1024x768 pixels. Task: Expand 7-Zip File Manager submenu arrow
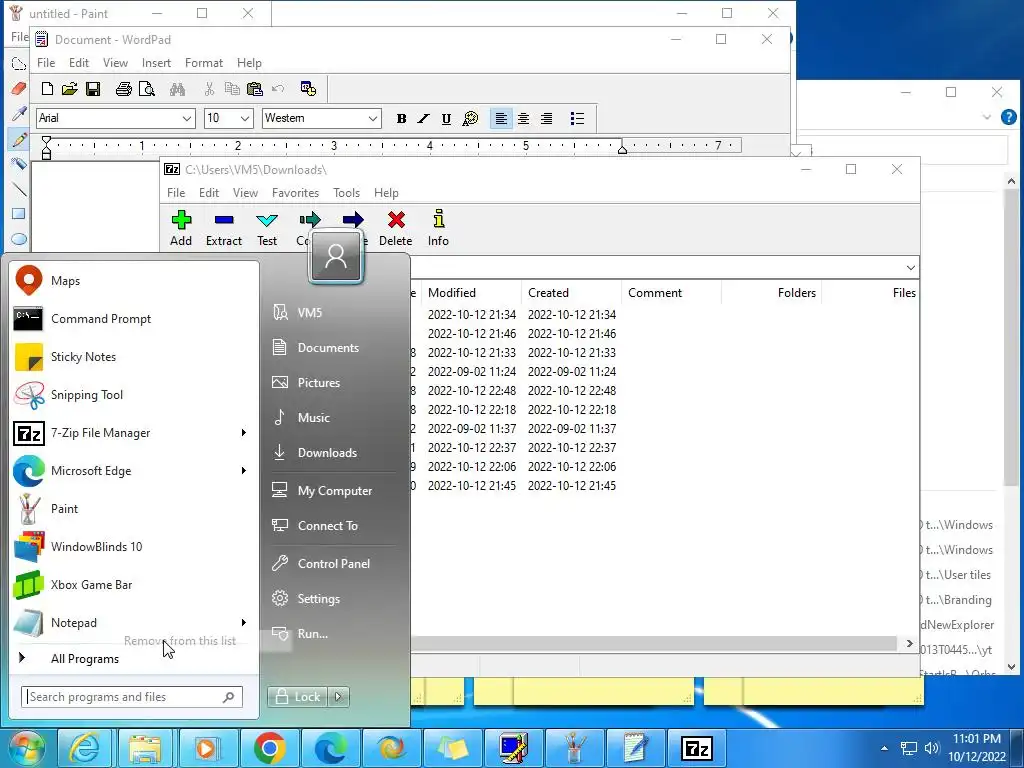tap(244, 432)
